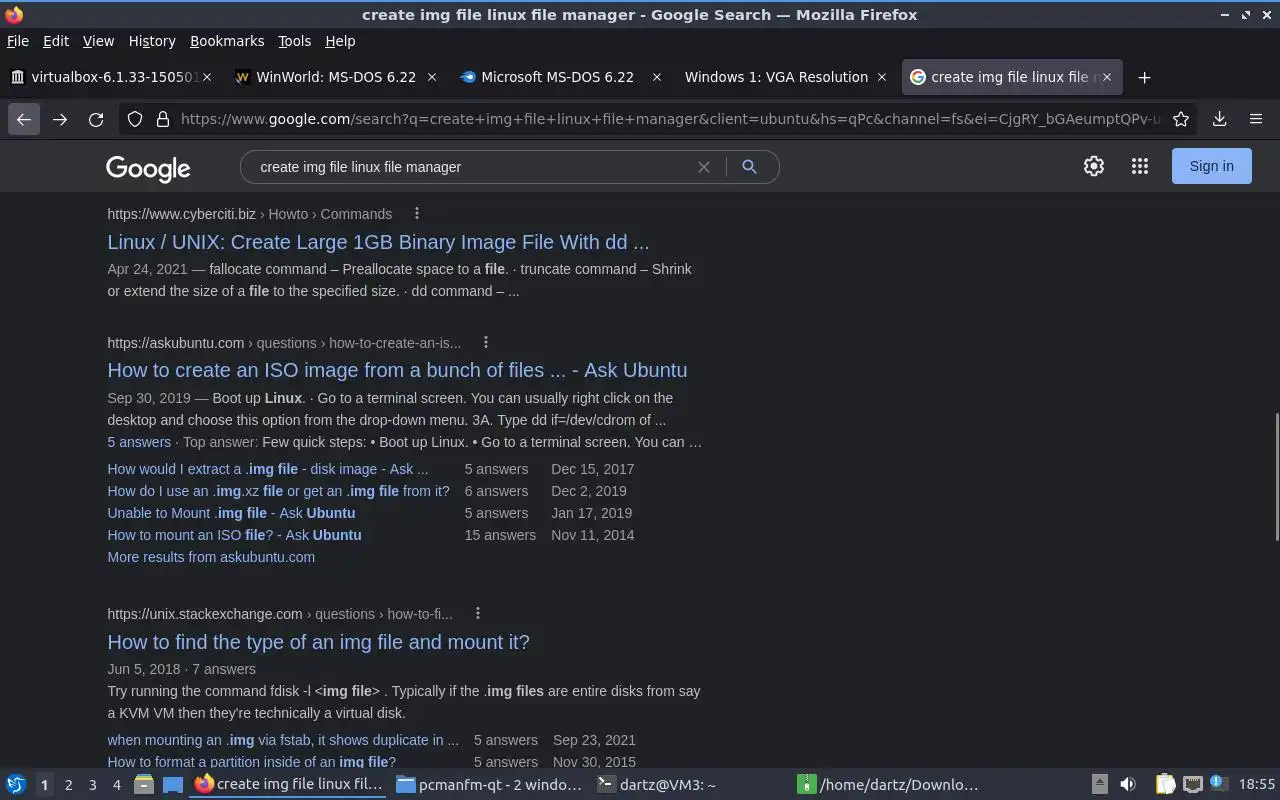This screenshot has height=800, width=1280.
Task: Reload the current page
Action: (96, 119)
